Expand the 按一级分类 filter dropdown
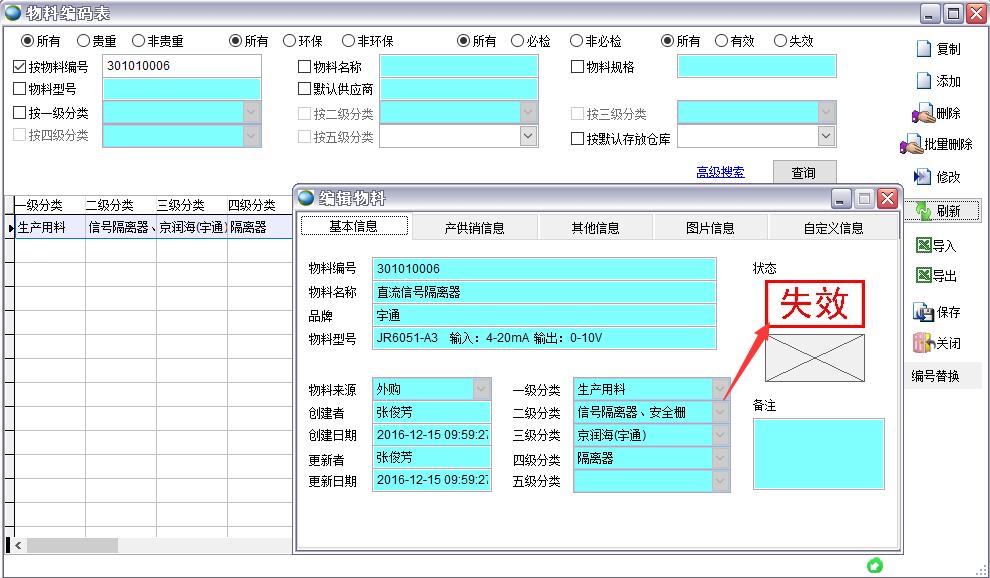The image size is (990, 578). click(x=251, y=113)
